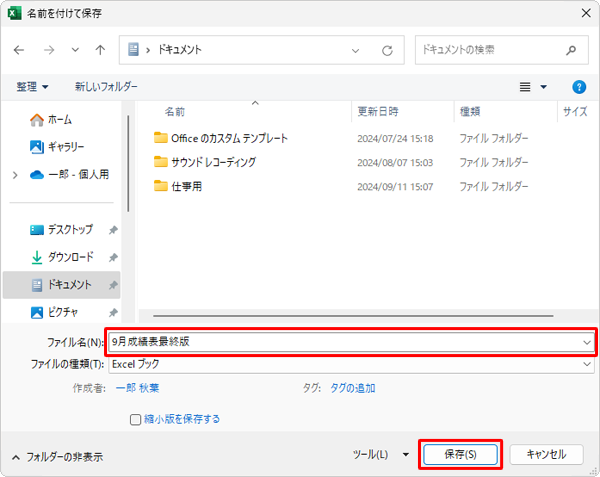Image resolution: width=600 pixels, height=477 pixels.
Task: Click the ドキュメントの検索 search box
Action: point(502,50)
